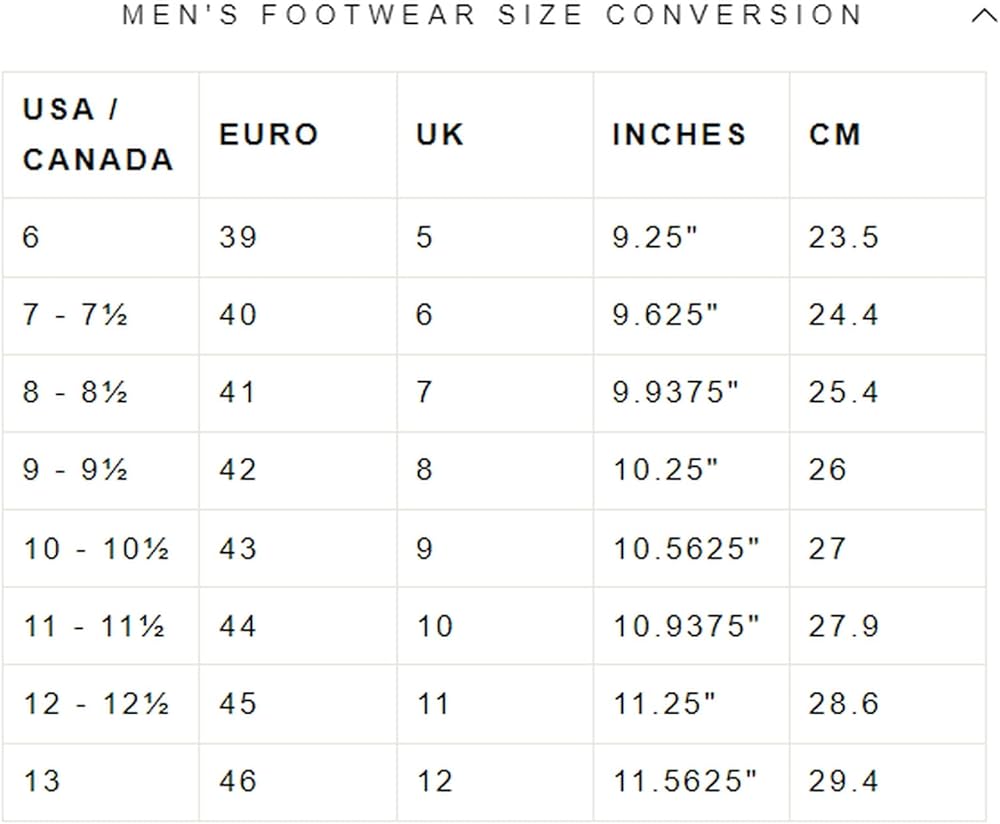Click the 12 - 12½ USA size cell
1000x824 pixels.
click(x=96, y=704)
